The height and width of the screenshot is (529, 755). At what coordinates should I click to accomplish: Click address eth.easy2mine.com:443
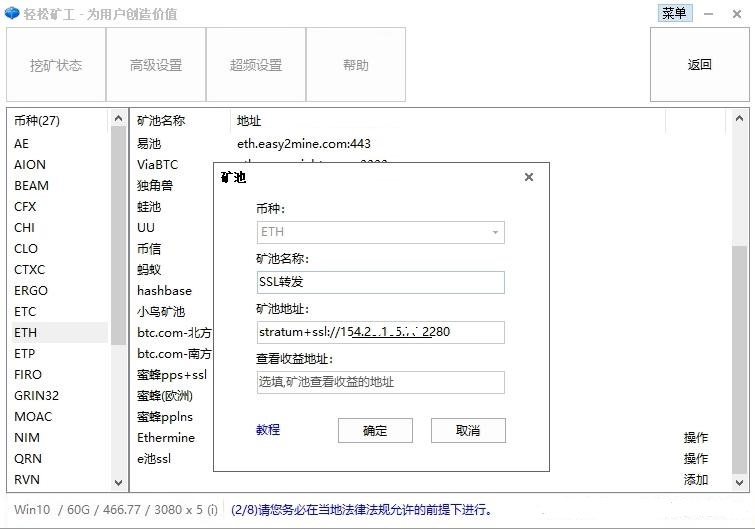[304, 143]
